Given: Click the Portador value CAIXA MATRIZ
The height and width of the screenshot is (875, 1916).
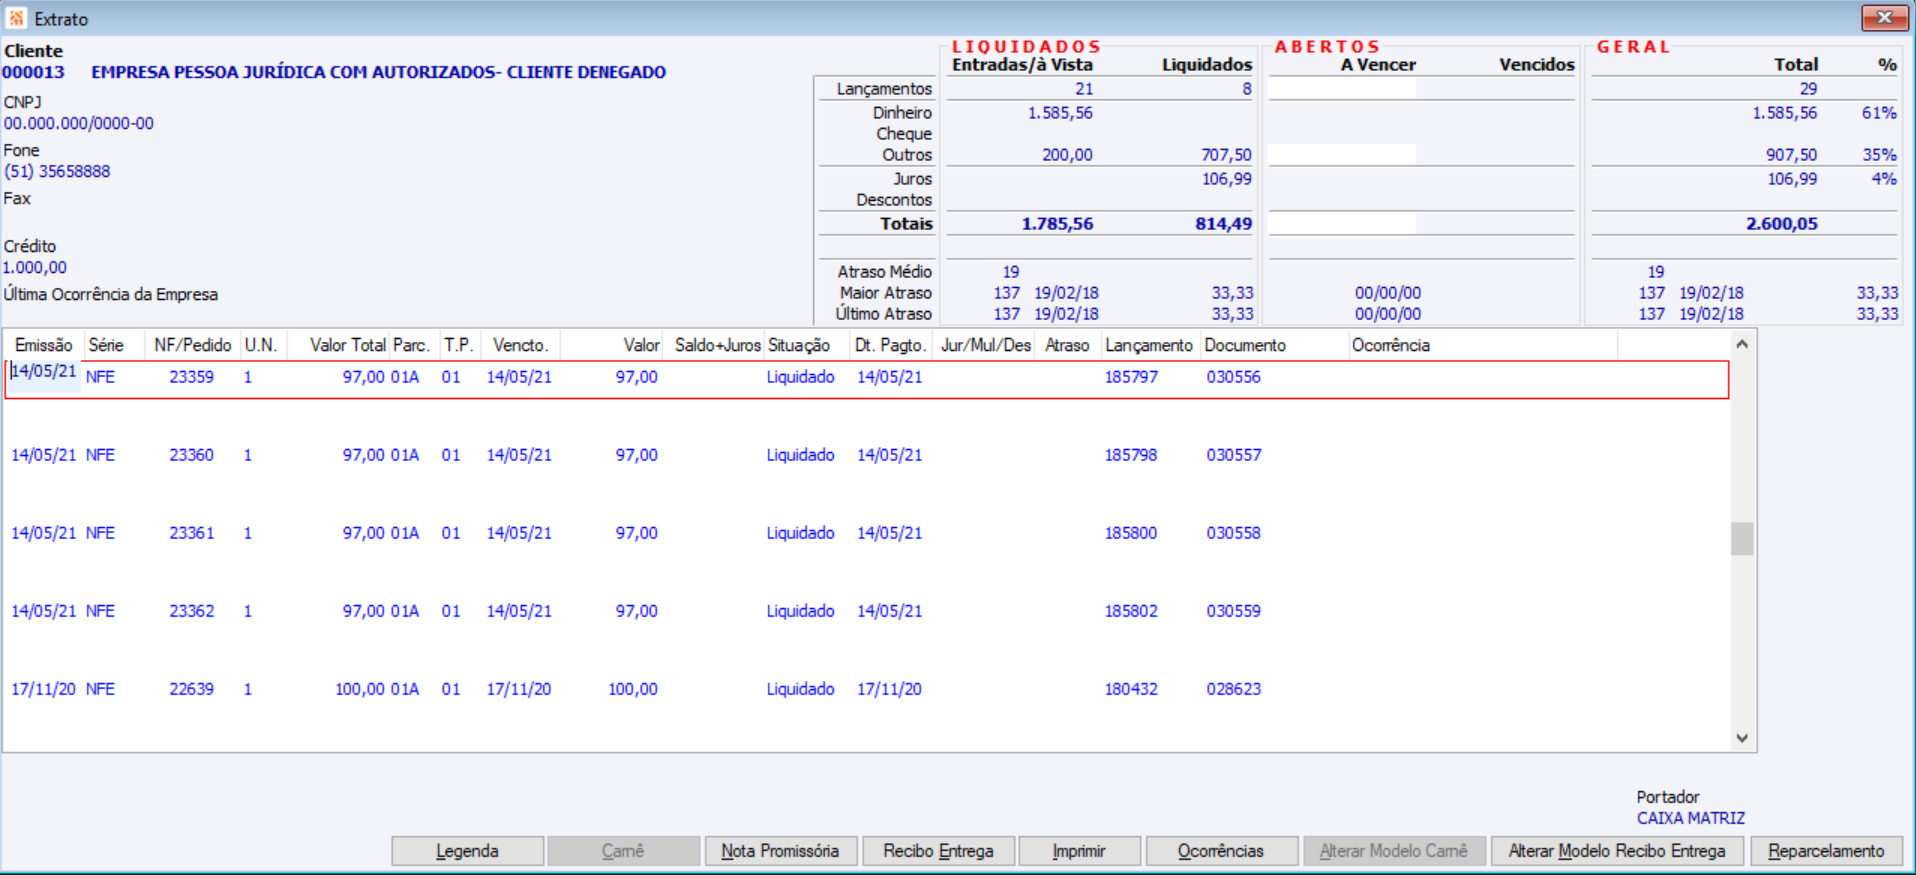Looking at the screenshot, I should pos(1690,818).
